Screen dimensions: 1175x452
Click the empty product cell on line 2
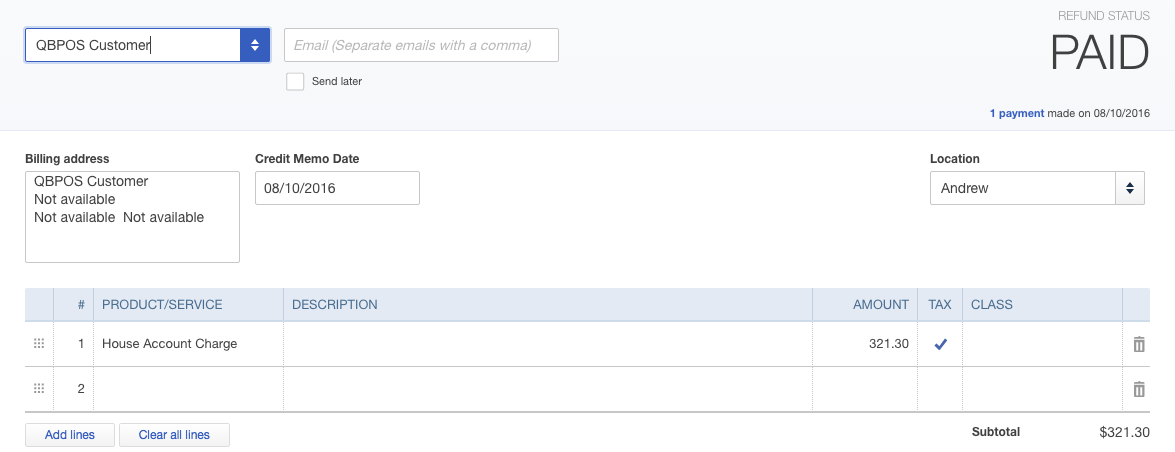pyautogui.click(x=189, y=389)
